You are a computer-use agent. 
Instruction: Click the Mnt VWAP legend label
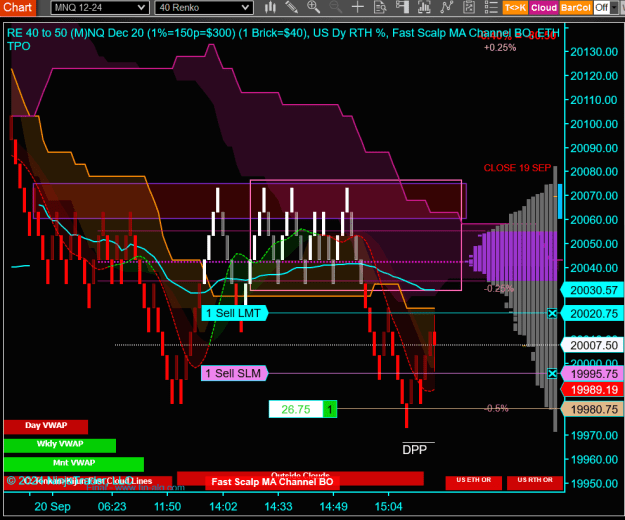coord(74,463)
